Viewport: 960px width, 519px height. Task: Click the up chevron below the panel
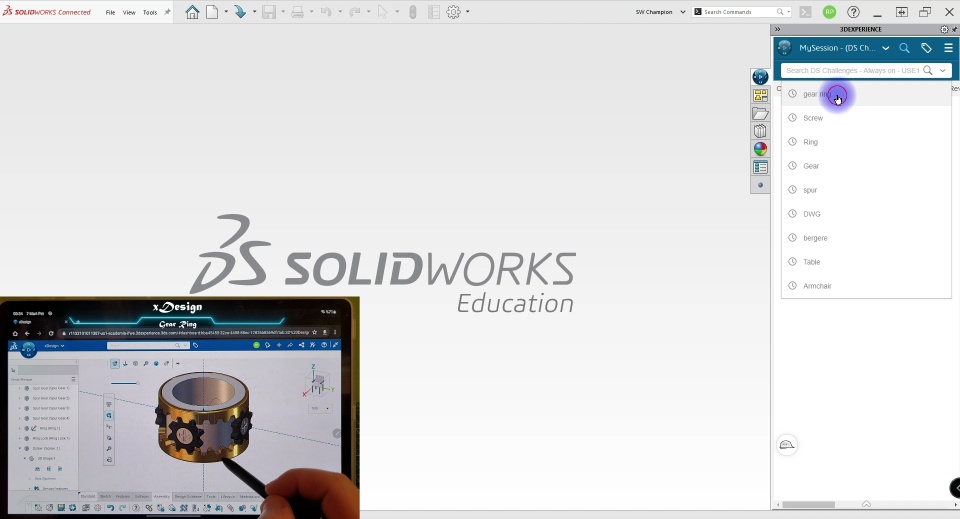click(x=866, y=504)
